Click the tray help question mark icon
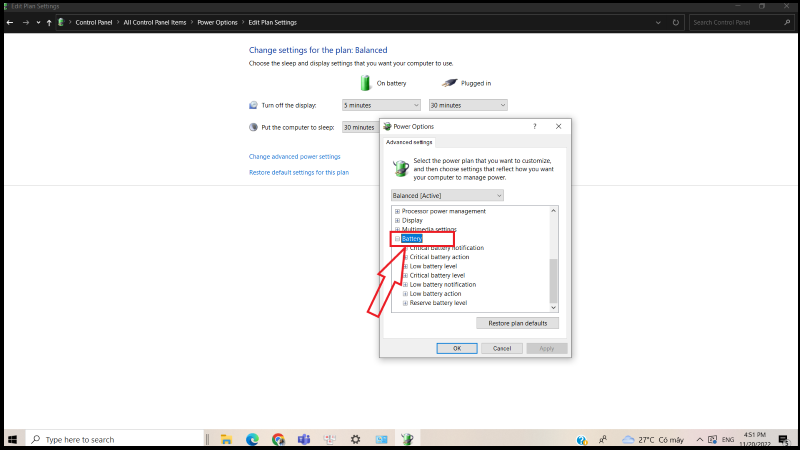This screenshot has height=450, width=800. pyautogui.click(x=581, y=440)
